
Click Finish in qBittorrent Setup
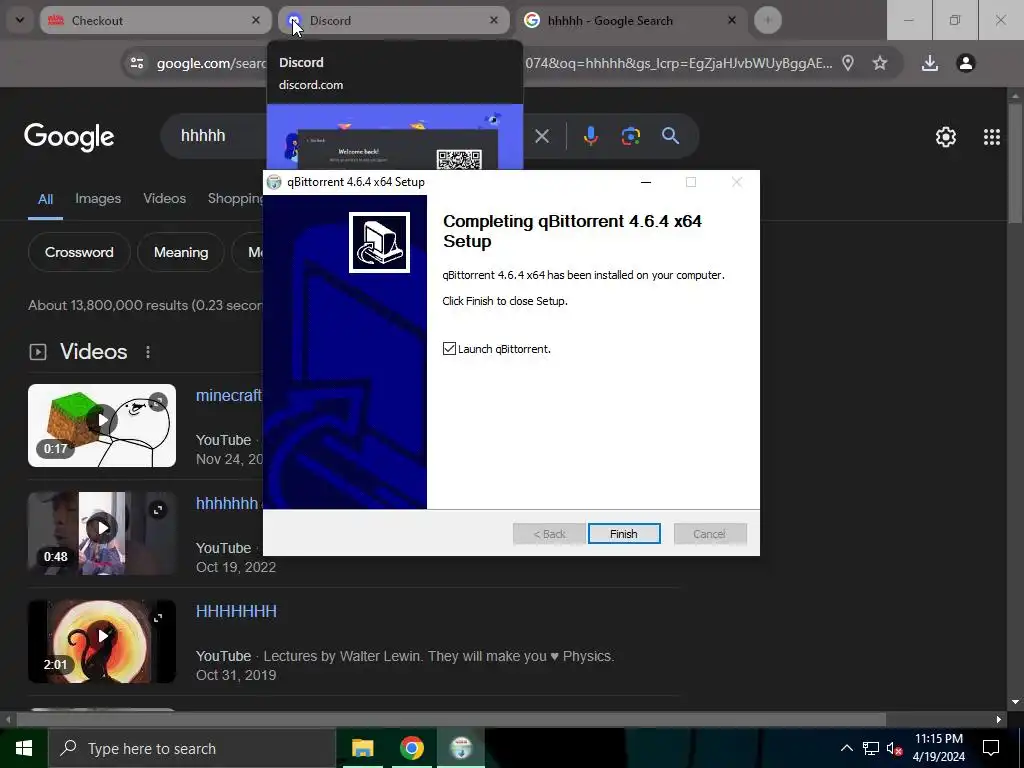click(624, 534)
